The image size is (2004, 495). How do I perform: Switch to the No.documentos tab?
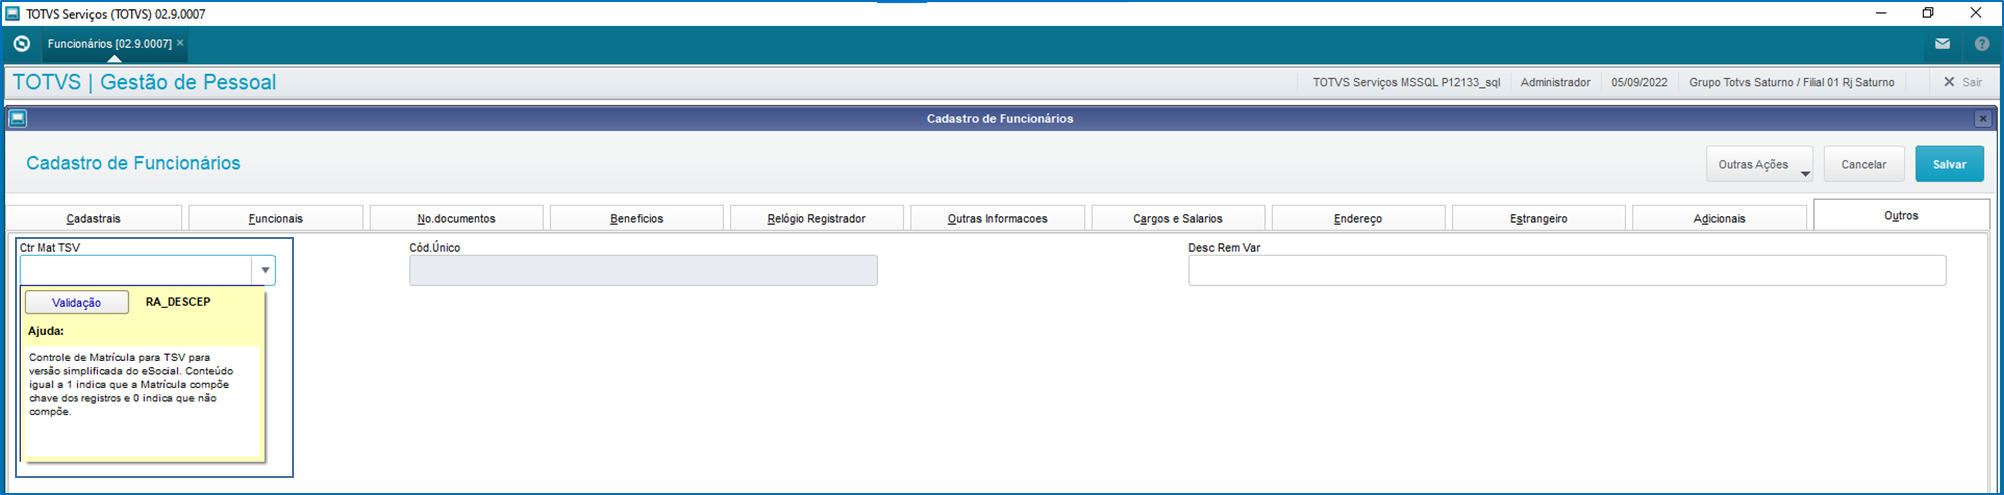pos(456,218)
